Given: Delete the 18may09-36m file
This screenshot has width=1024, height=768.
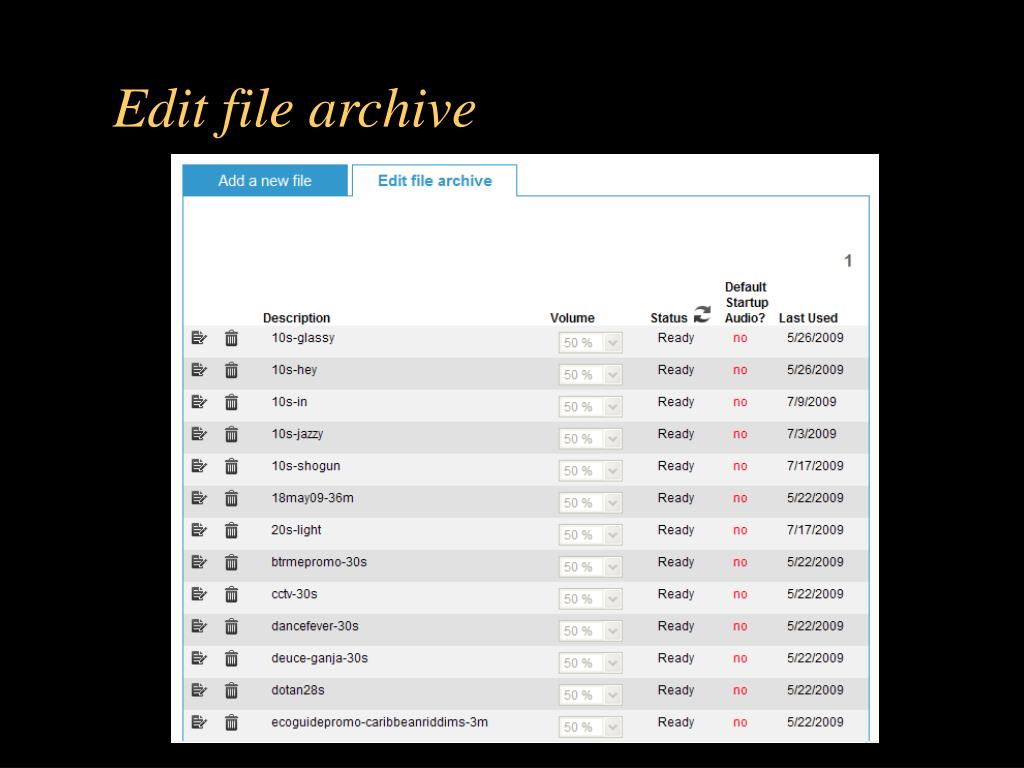Looking at the screenshot, I should [x=231, y=498].
